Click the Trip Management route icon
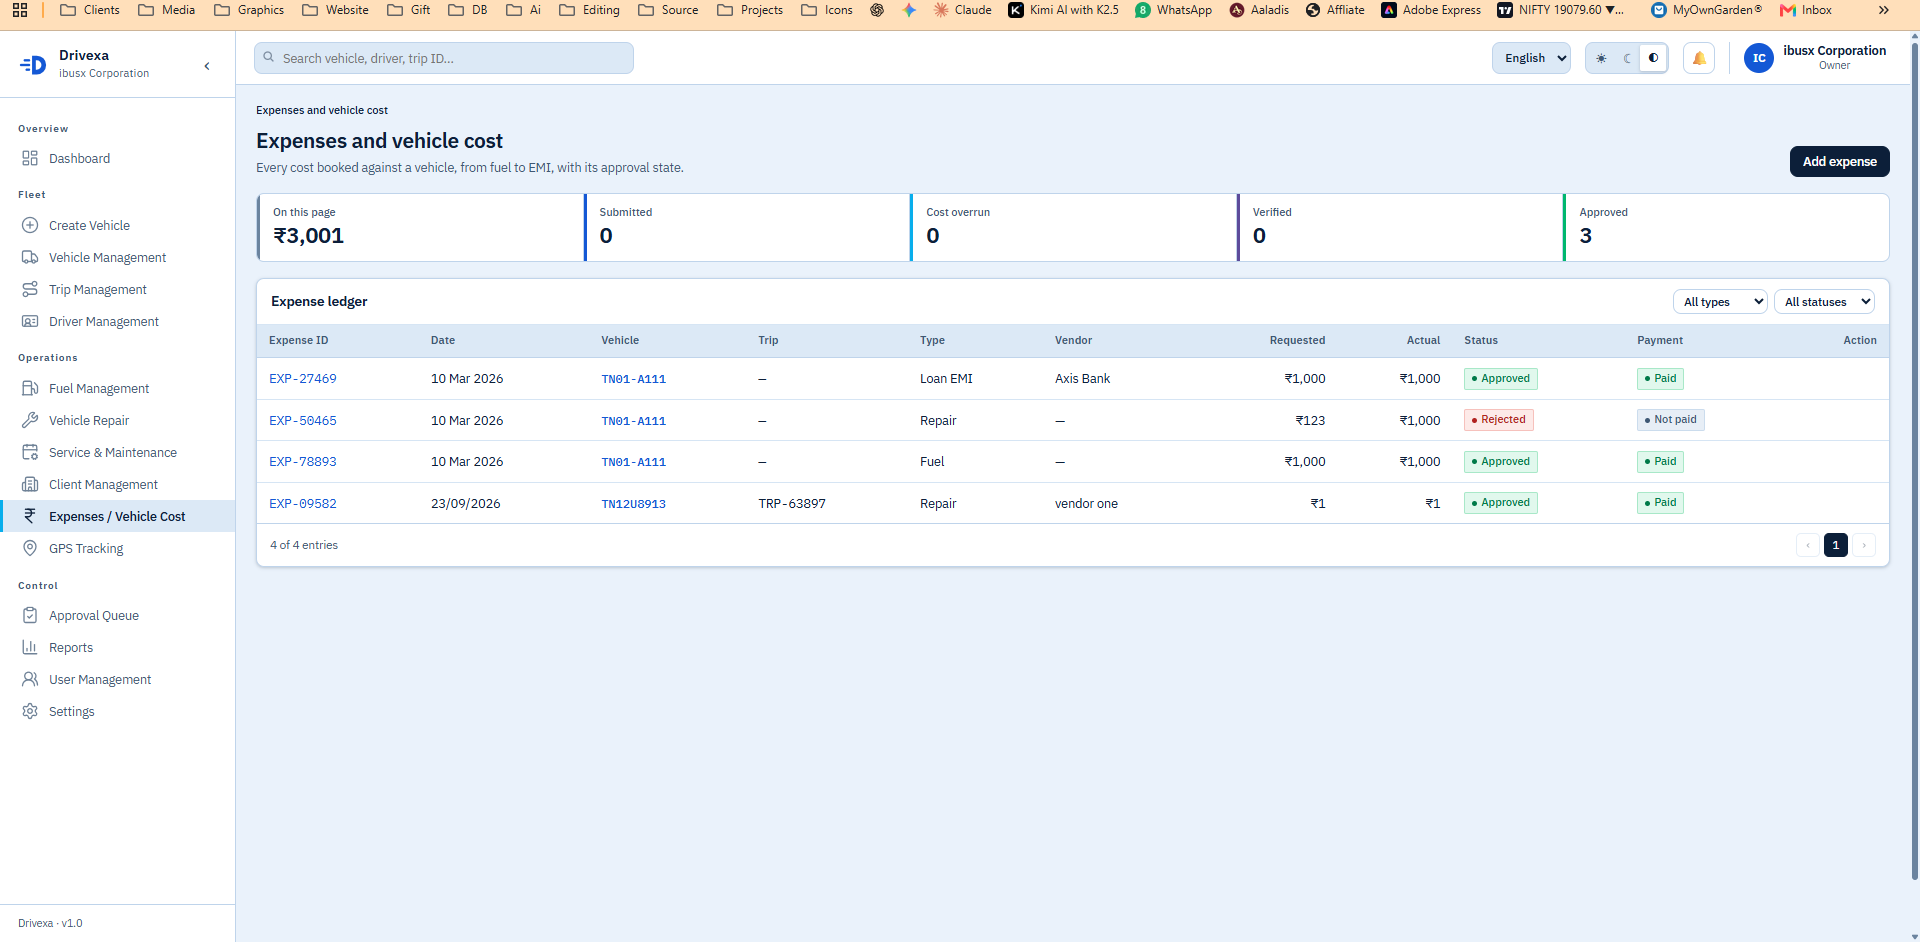1920x942 pixels. [30, 289]
